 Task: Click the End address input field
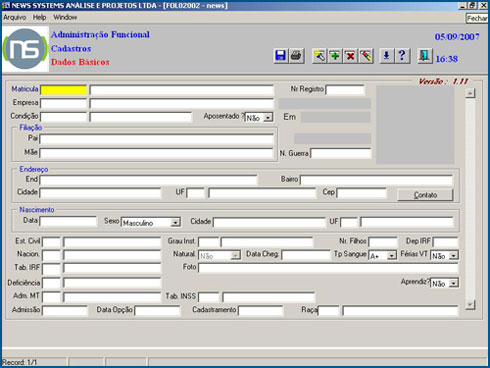148,180
